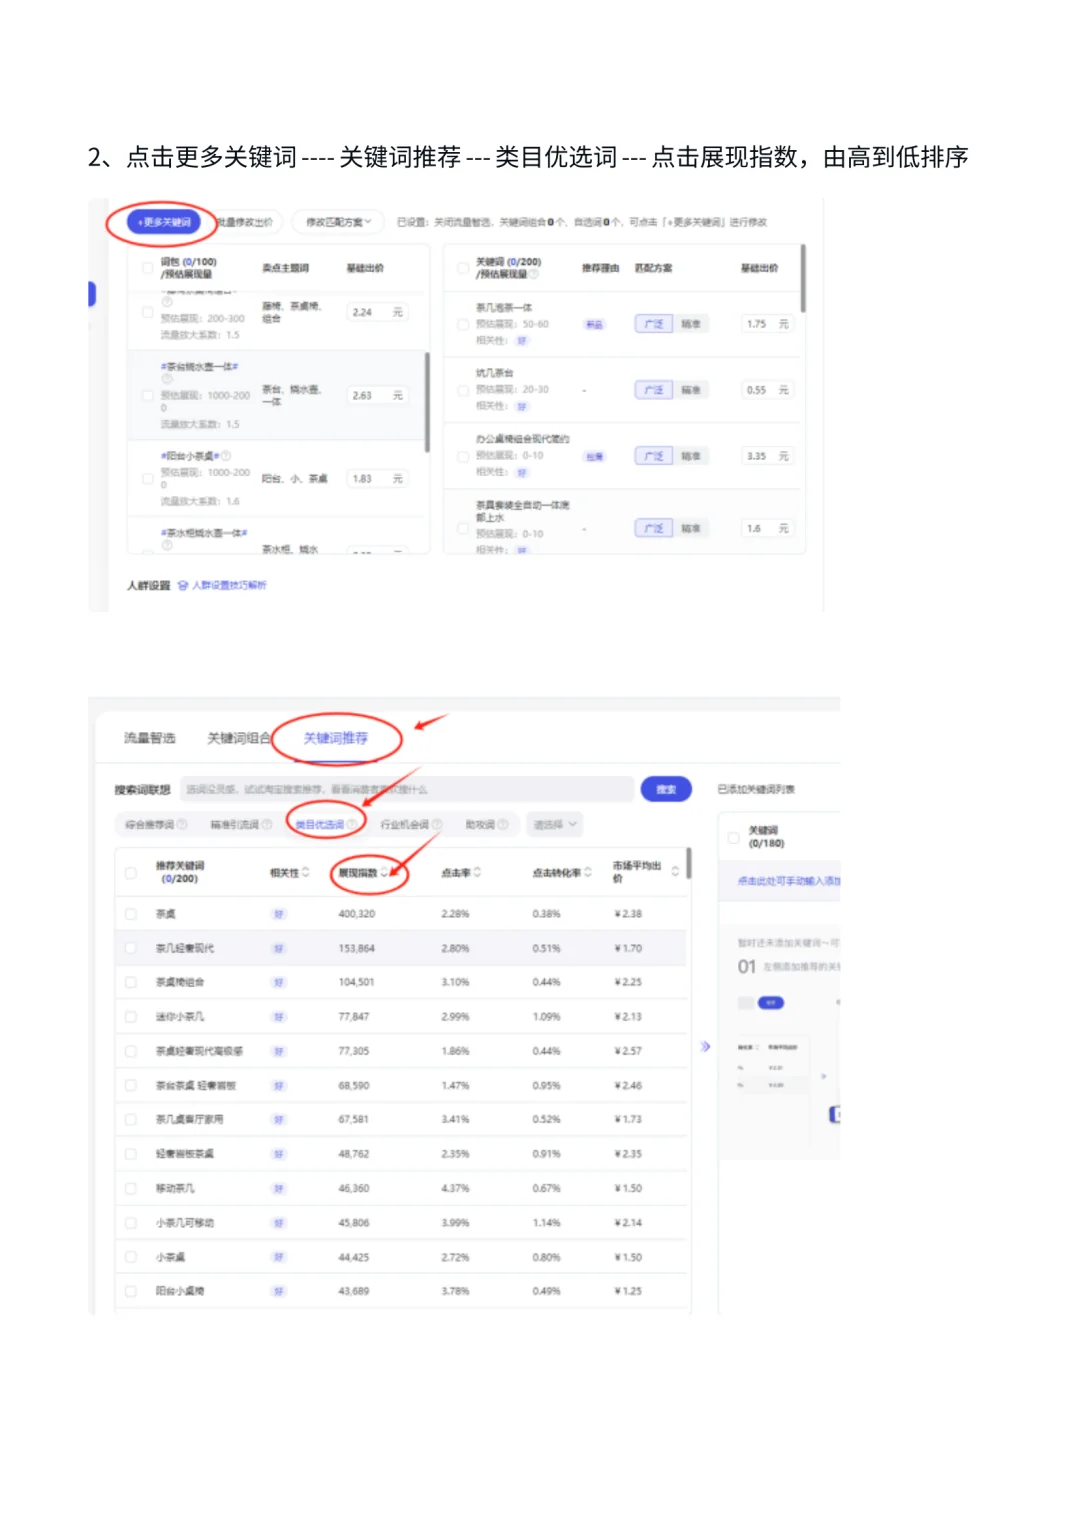Click the blue 搜索 button
Image resolution: width=1080 pixels, height=1526 pixels.
pos(666,789)
